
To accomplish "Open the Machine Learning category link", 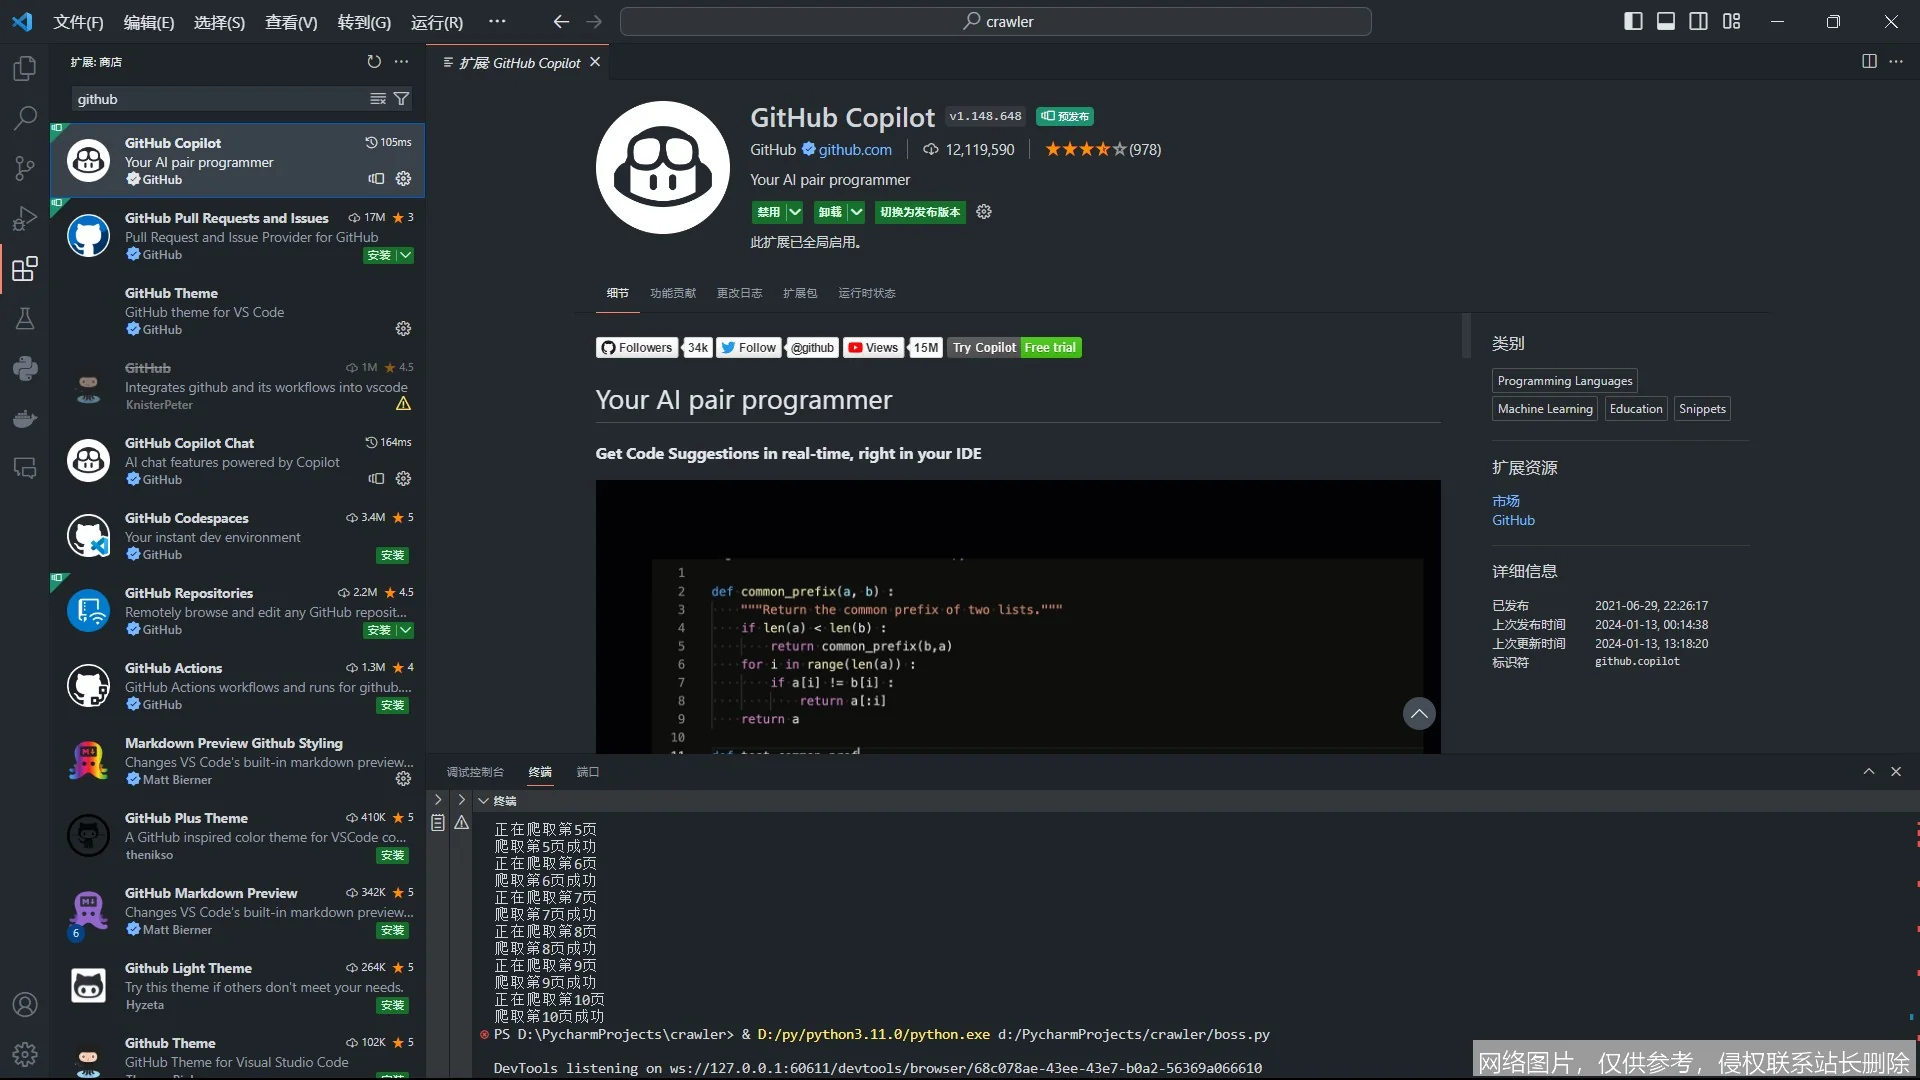I will 1544,408.
